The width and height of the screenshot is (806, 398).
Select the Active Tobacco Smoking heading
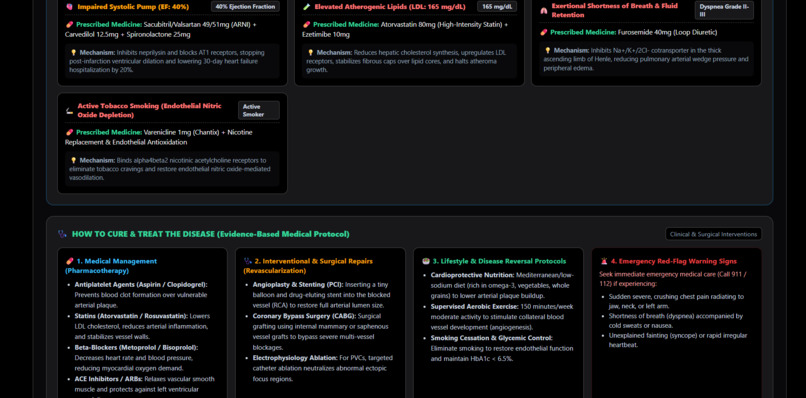coord(150,110)
